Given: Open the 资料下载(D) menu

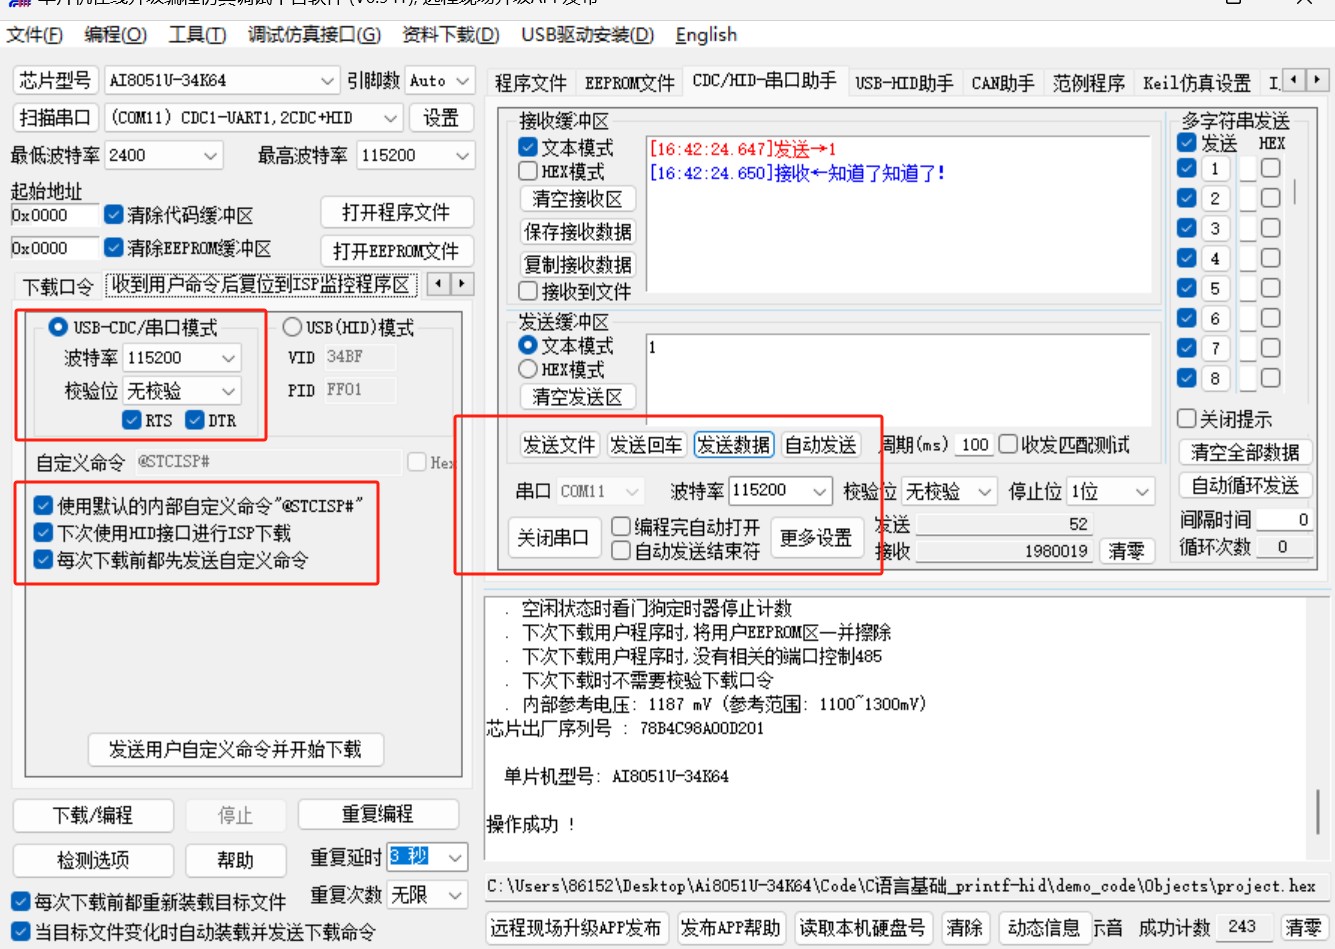Looking at the screenshot, I should coord(450,35).
